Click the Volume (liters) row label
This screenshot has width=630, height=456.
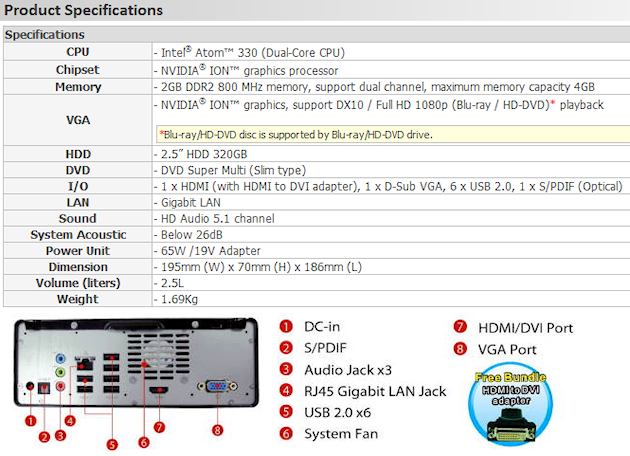(x=78, y=283)
